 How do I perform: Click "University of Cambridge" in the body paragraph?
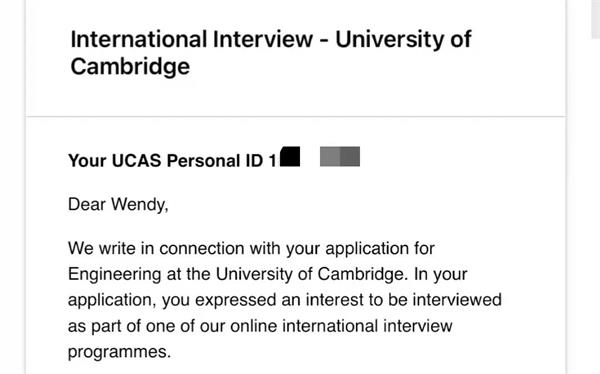point(310,274)
